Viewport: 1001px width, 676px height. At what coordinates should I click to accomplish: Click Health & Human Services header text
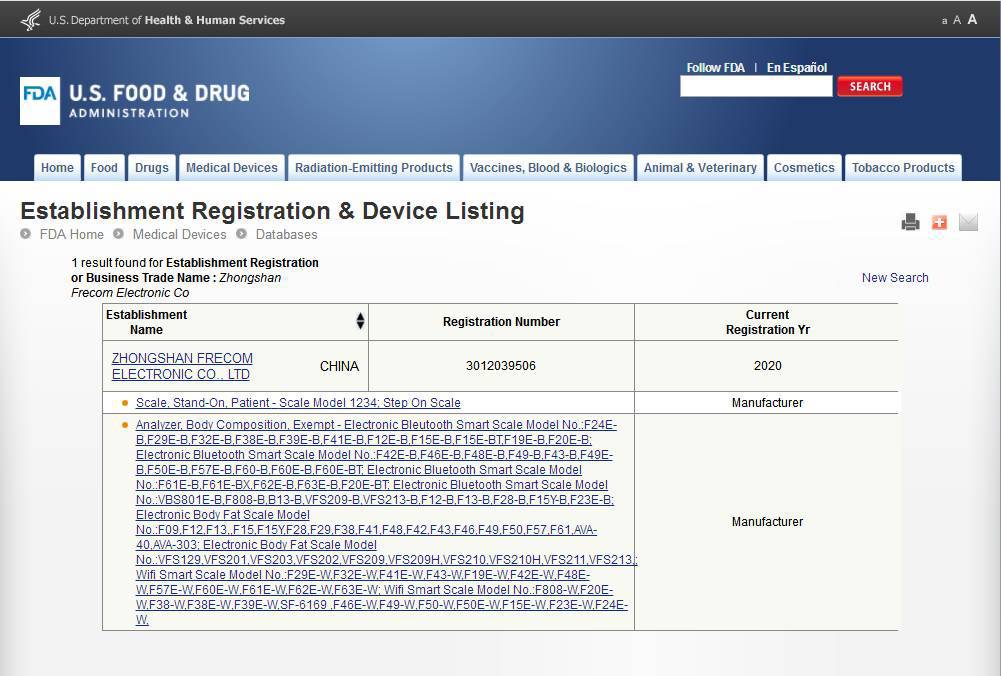pos(214,20)
